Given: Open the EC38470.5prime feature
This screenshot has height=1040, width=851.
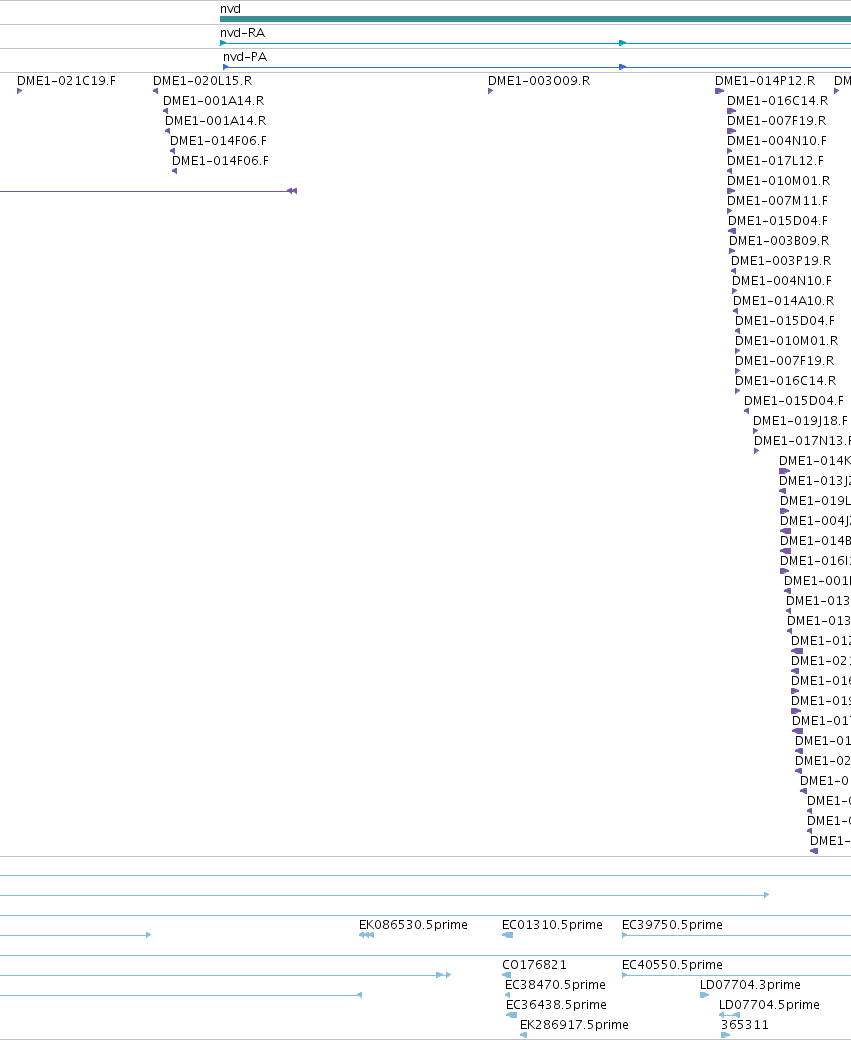Looking at the screenshot, I should pos(555,984).
